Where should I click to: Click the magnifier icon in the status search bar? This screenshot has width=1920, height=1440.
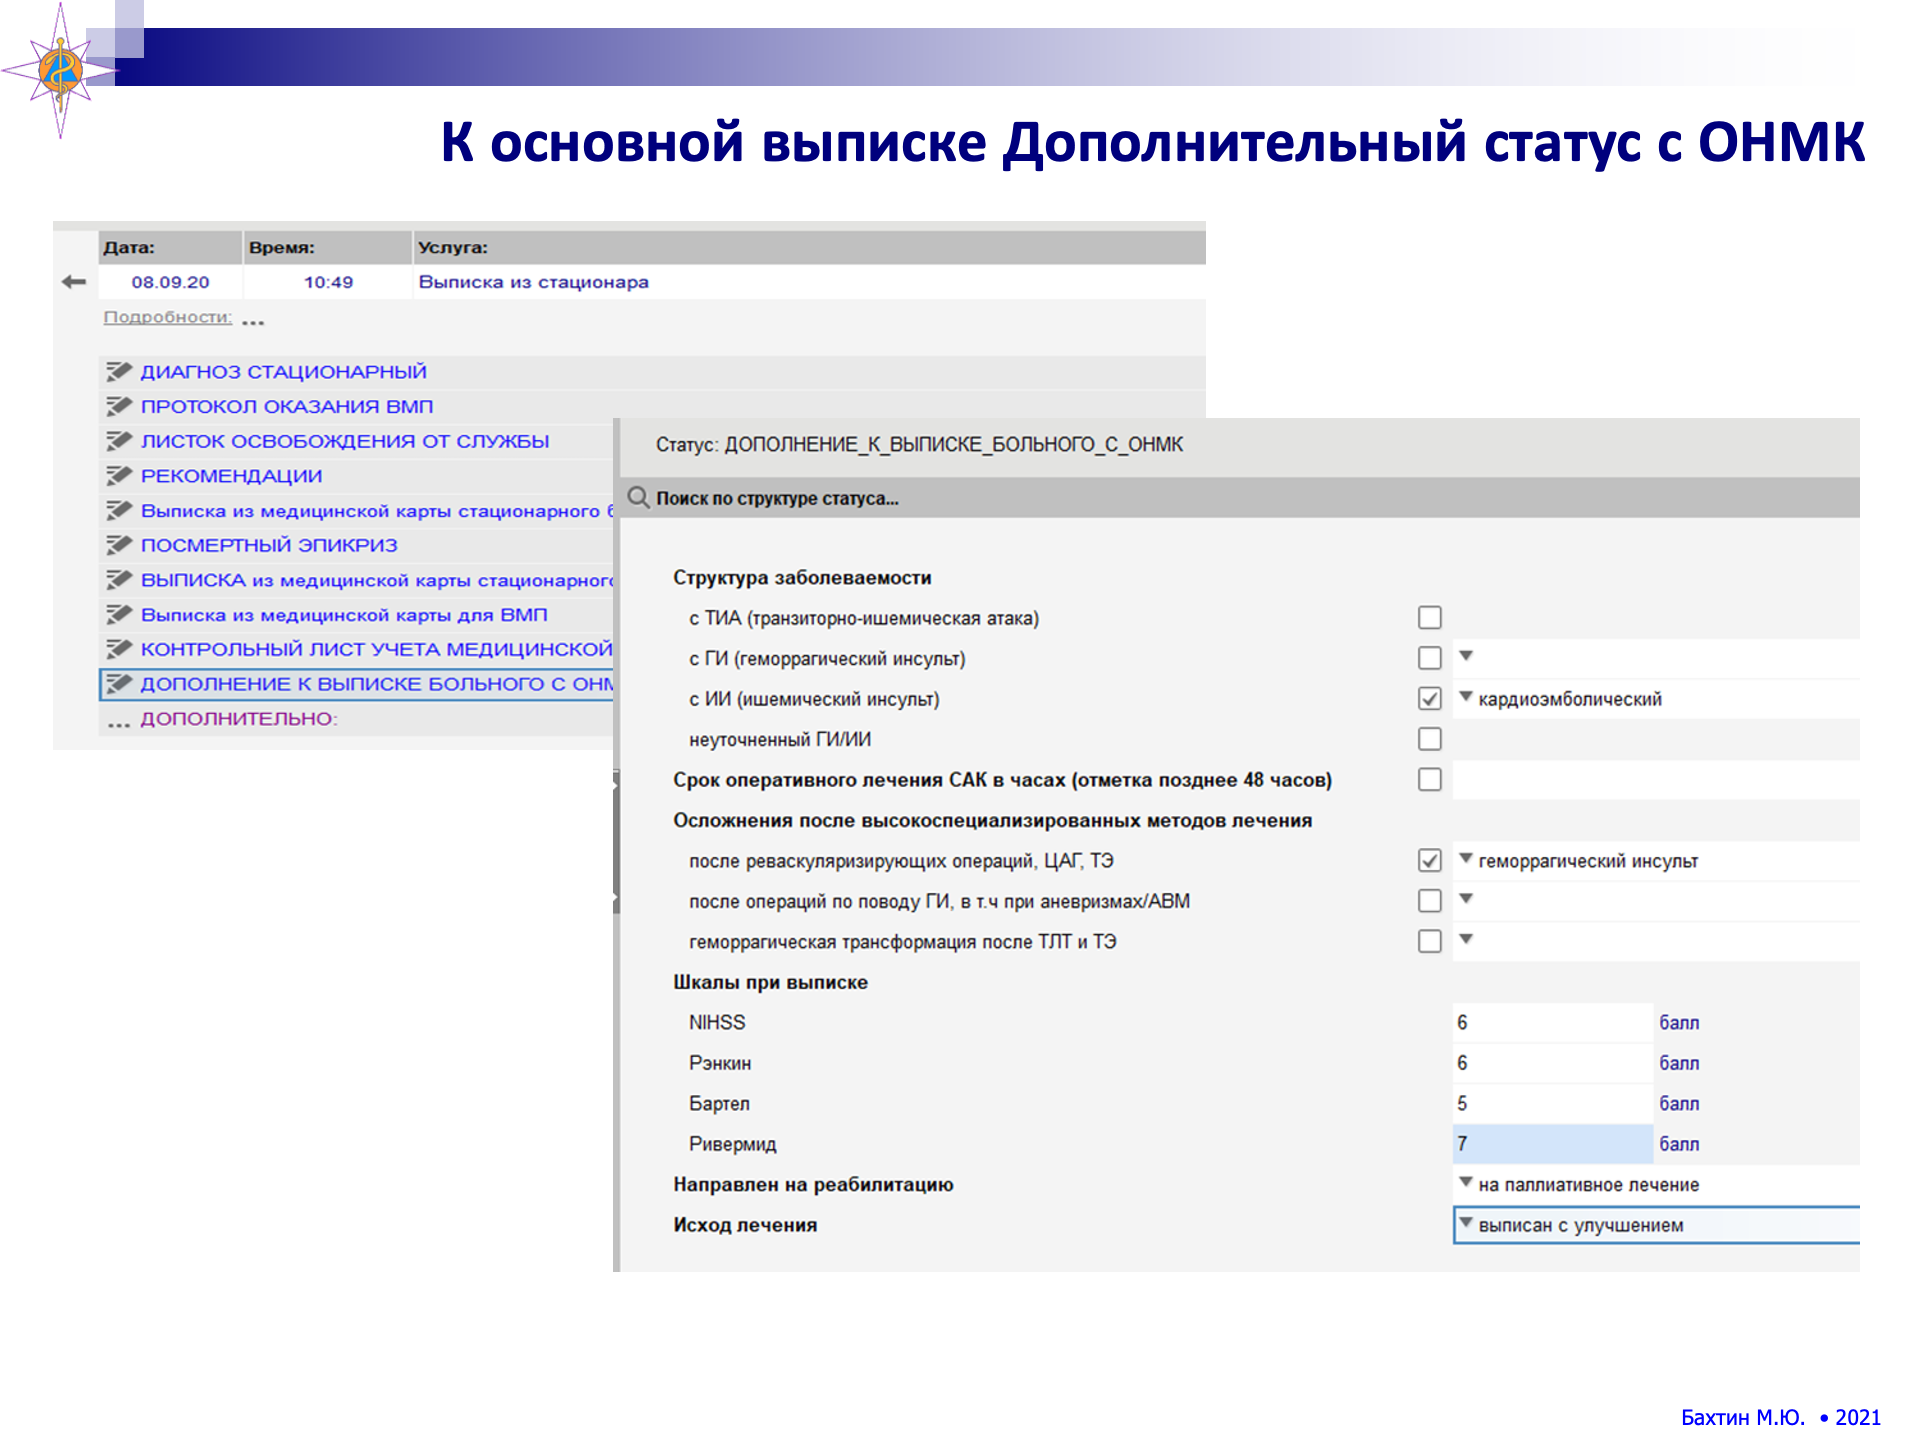[638, 498]
